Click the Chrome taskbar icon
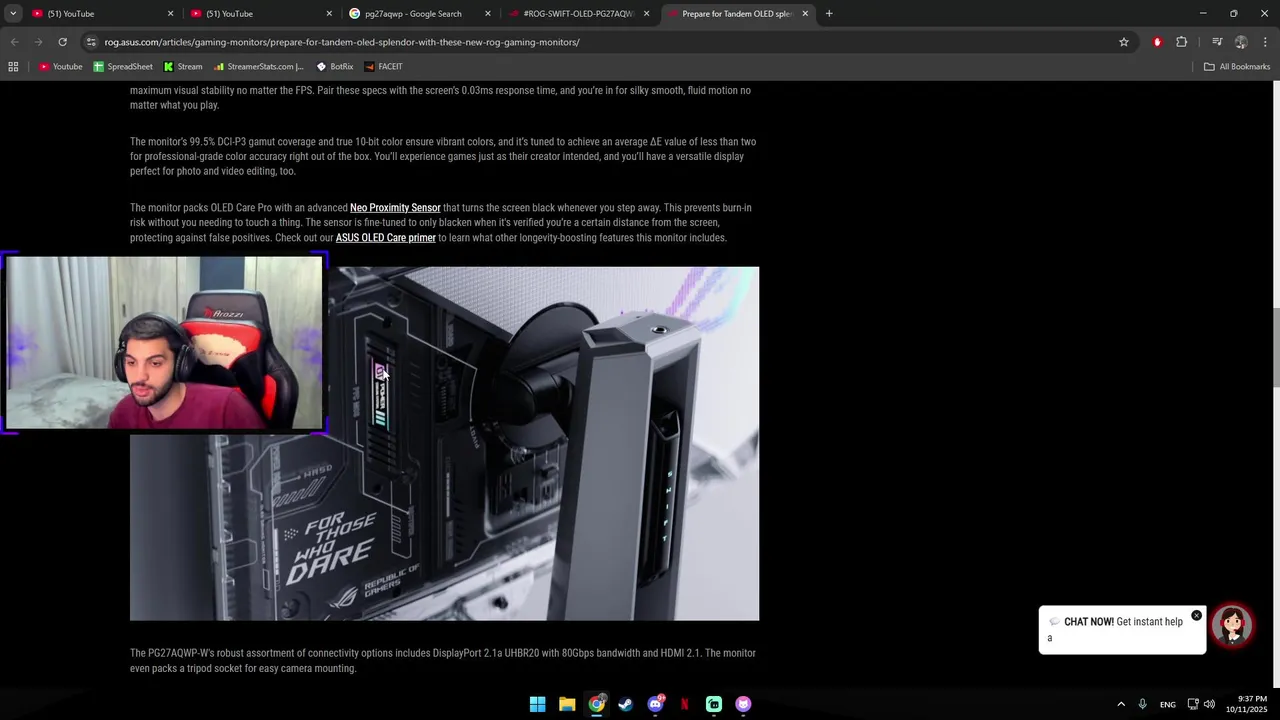 596,704
